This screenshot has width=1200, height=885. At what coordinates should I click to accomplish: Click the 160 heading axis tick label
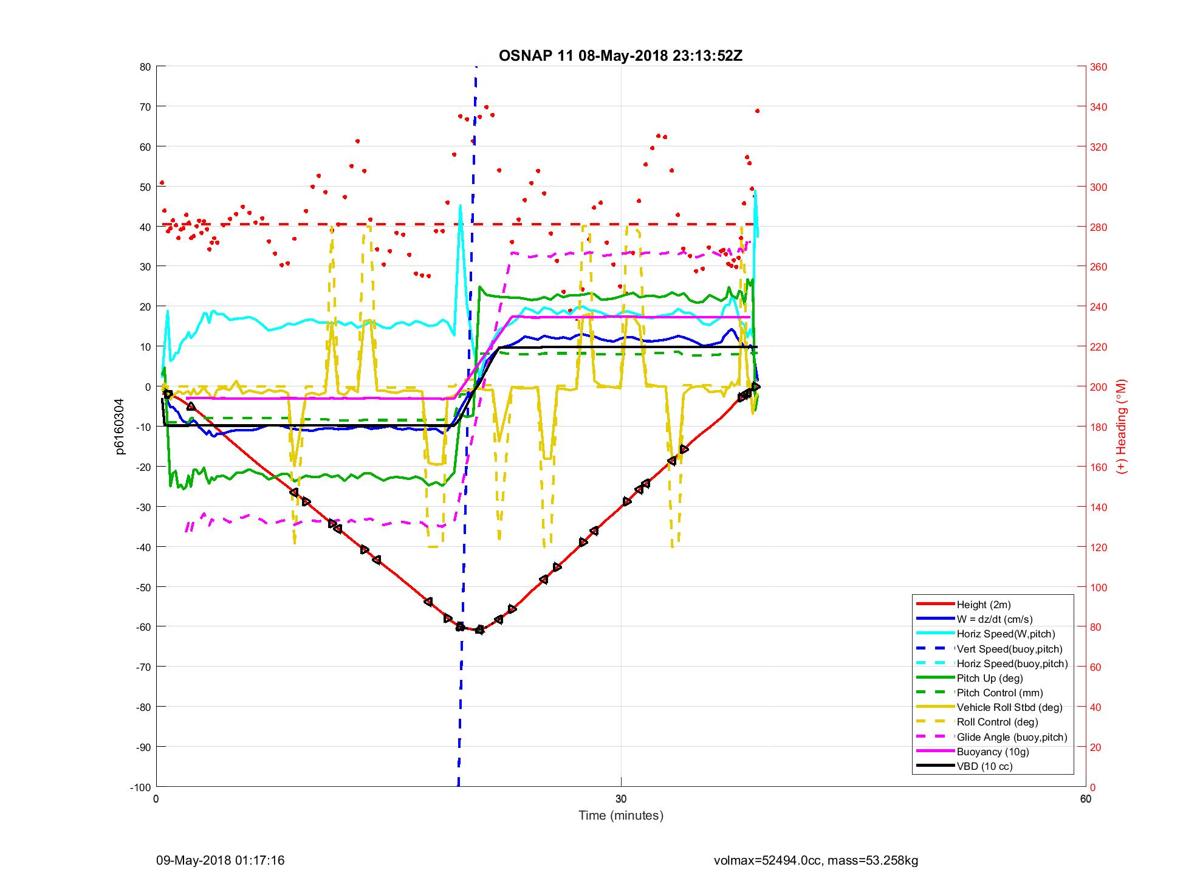(x=1100, y=467)
